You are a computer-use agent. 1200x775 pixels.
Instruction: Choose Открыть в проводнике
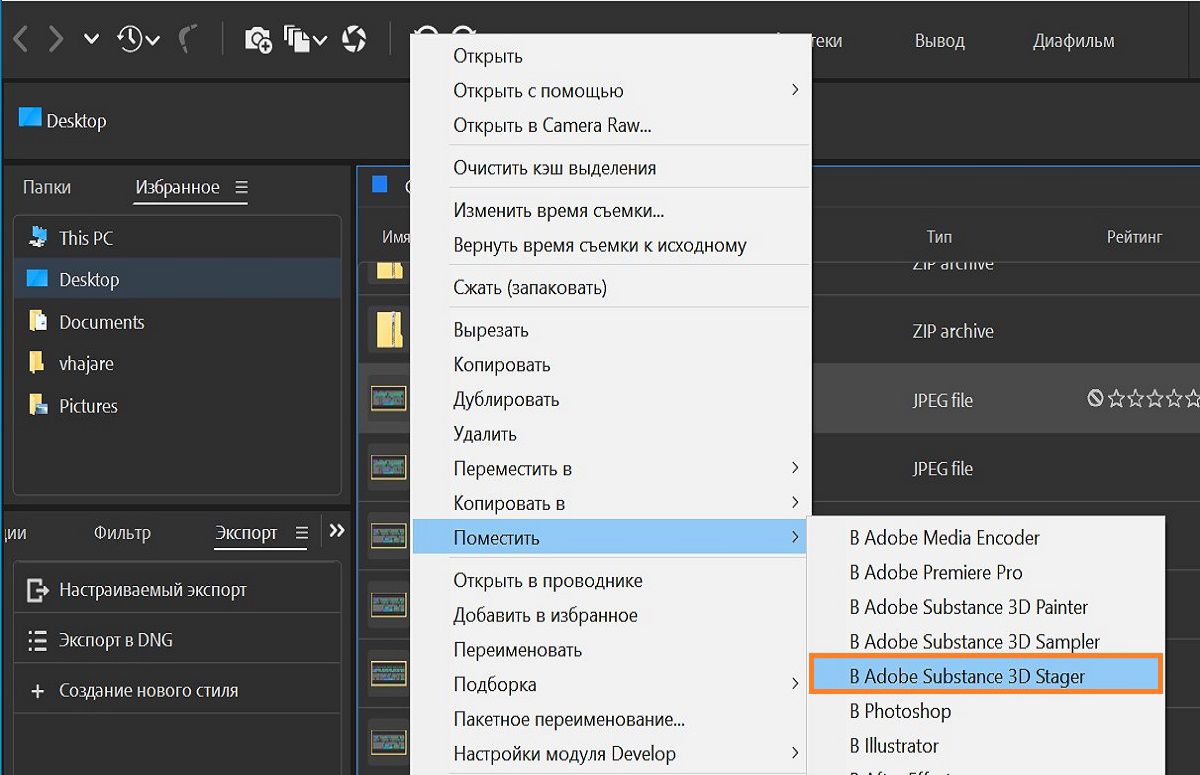(x=609, y=581)
